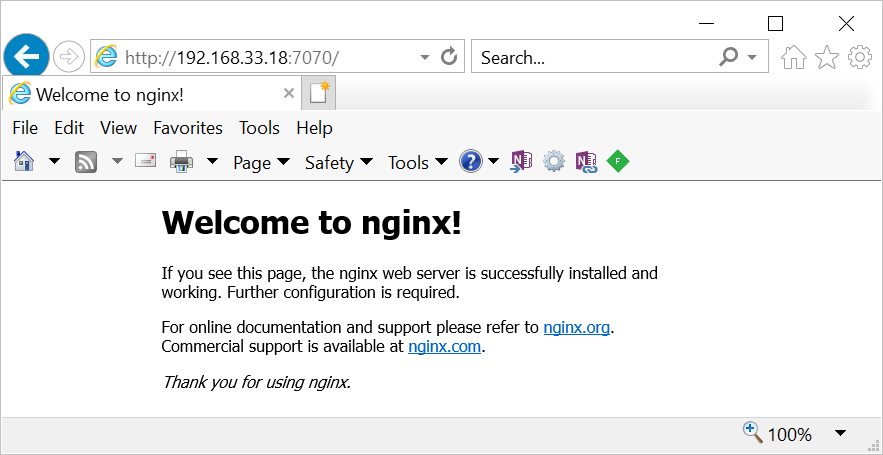Viewport: 883px width, 455px height.
Task: Open the Favorites menu in menu bar
Action: (188, 128)
